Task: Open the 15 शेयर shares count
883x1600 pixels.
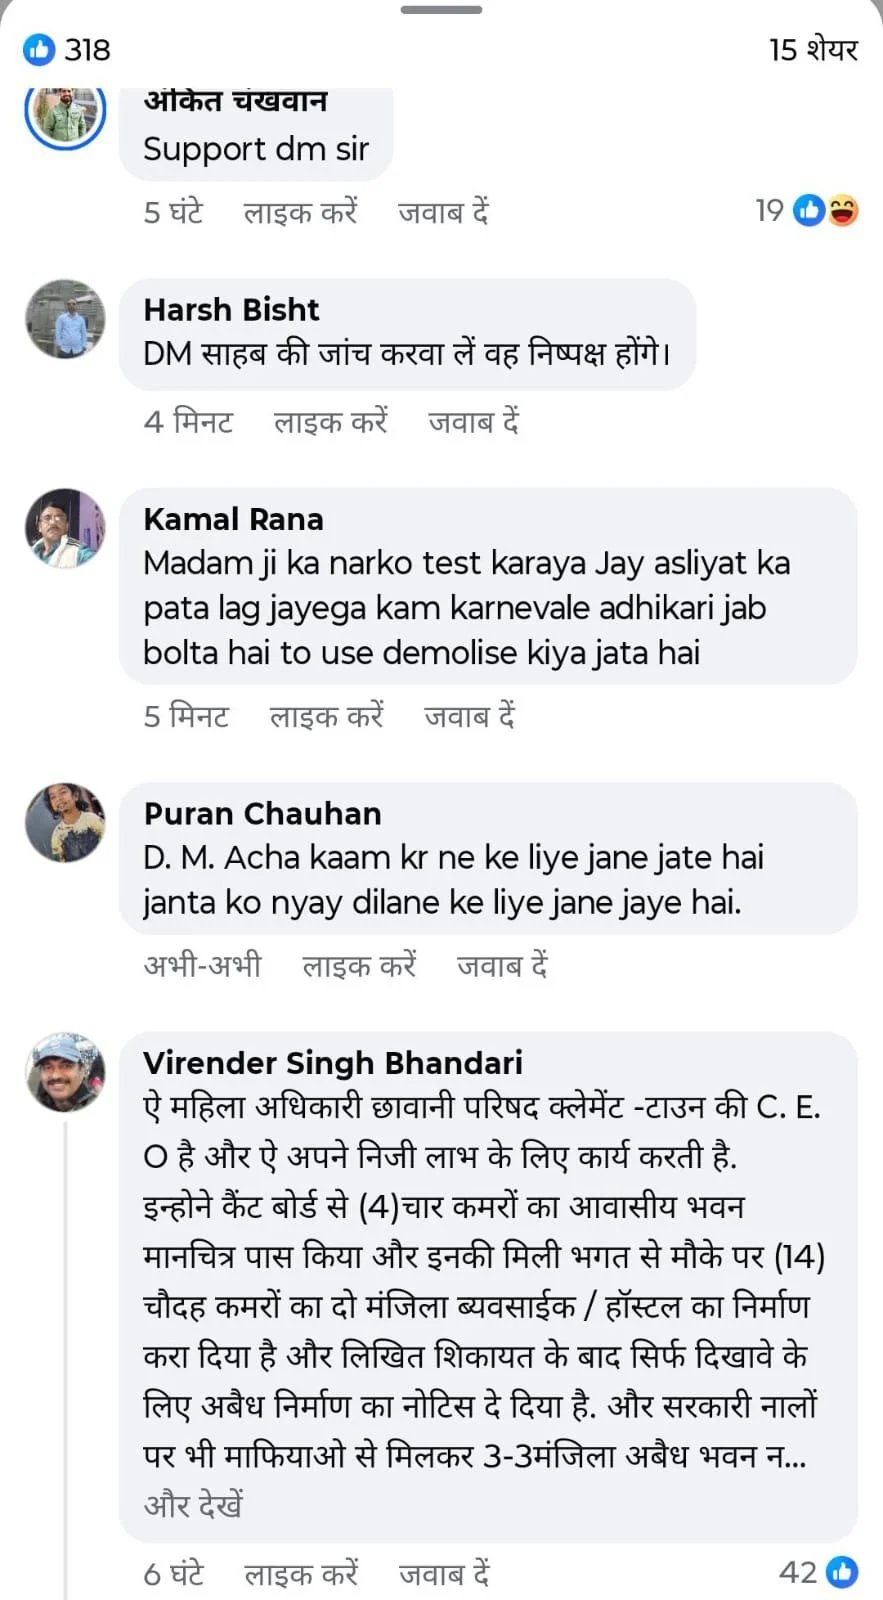Action: click(813, 49)
